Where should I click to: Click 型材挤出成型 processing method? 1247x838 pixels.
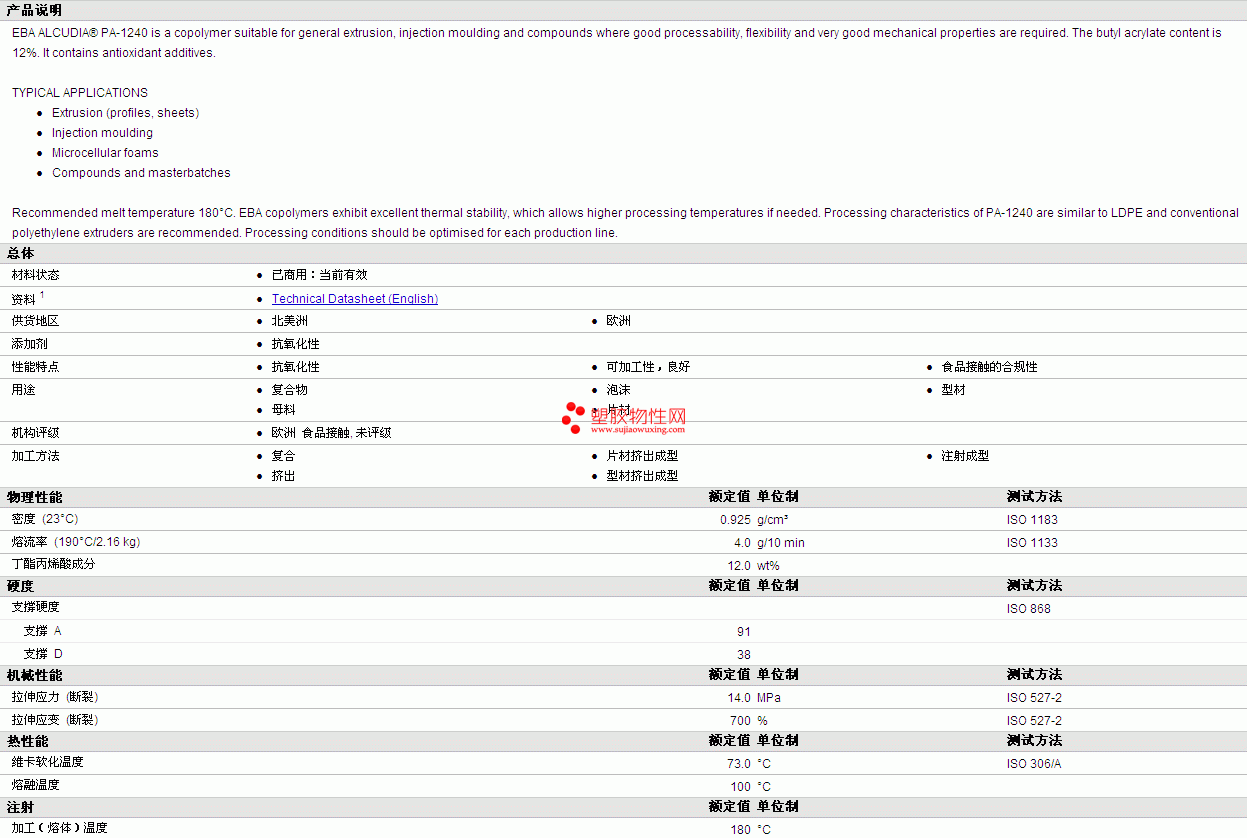tap(642, 476)
